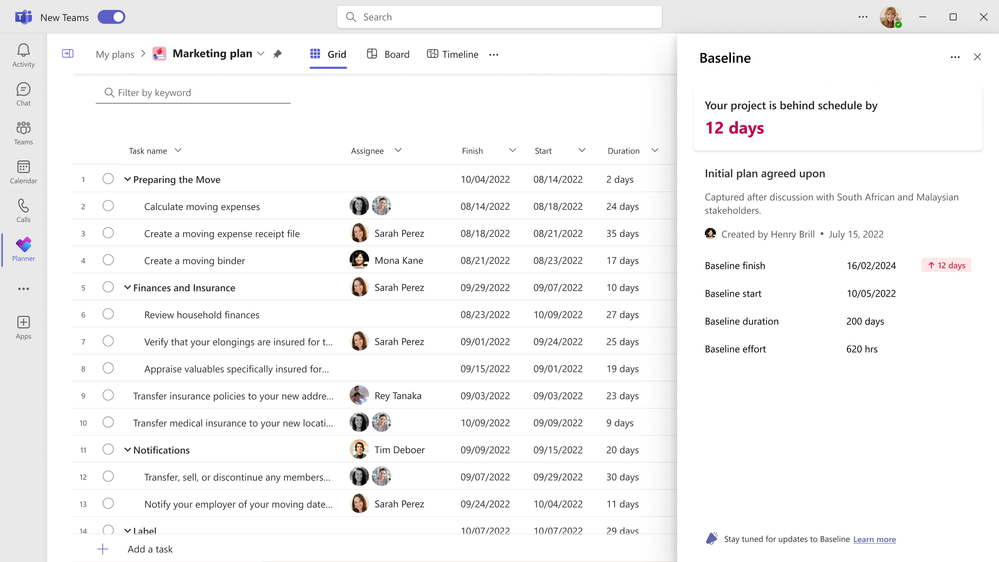Image resolution: width=999 pixels, height=562 pixels.
Task: Open the Activity feed in sidebar
Action: [x=23, y=55]
